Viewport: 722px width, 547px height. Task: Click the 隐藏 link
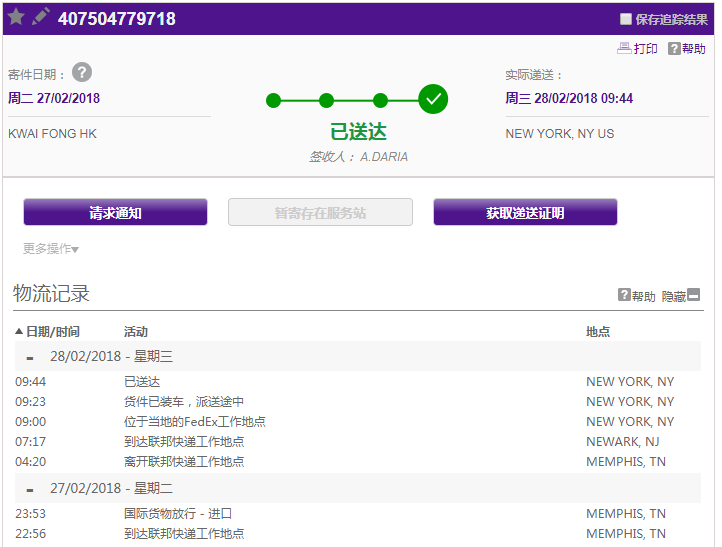(x=674, y=296)
